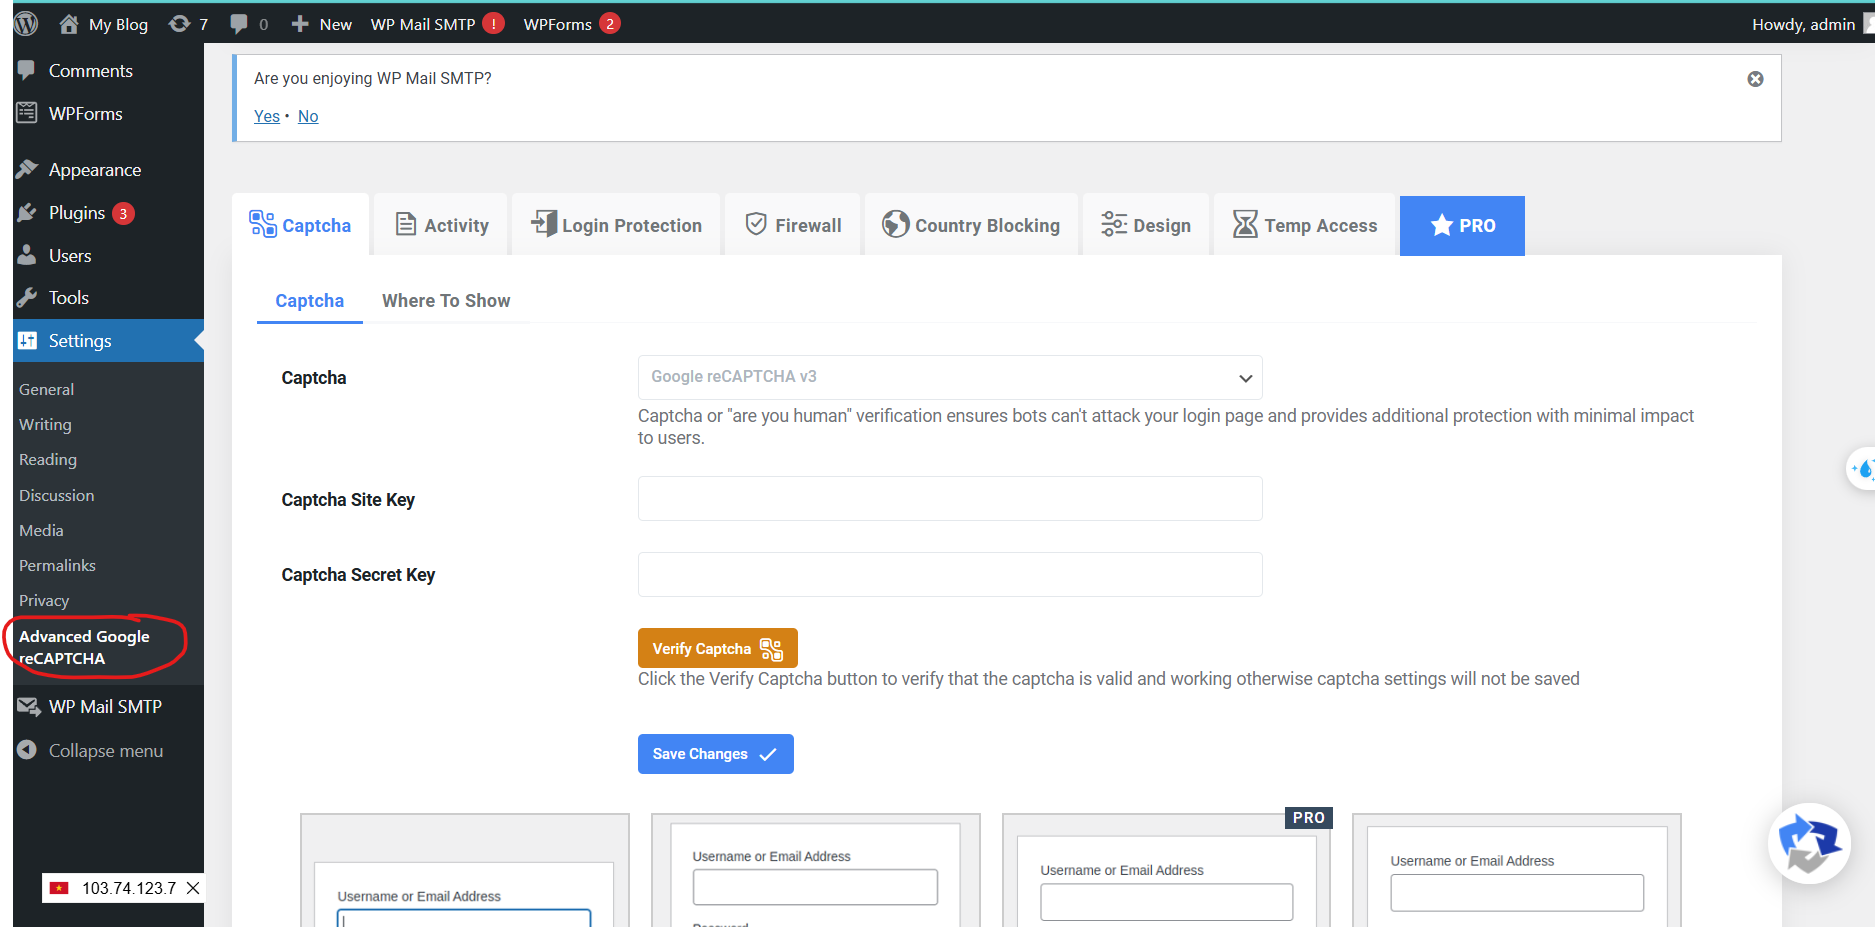The height and width of the screenshot is (927, 1875).
Task: Click the Plugins update count badge 3
Action: (x=123, y=213)
